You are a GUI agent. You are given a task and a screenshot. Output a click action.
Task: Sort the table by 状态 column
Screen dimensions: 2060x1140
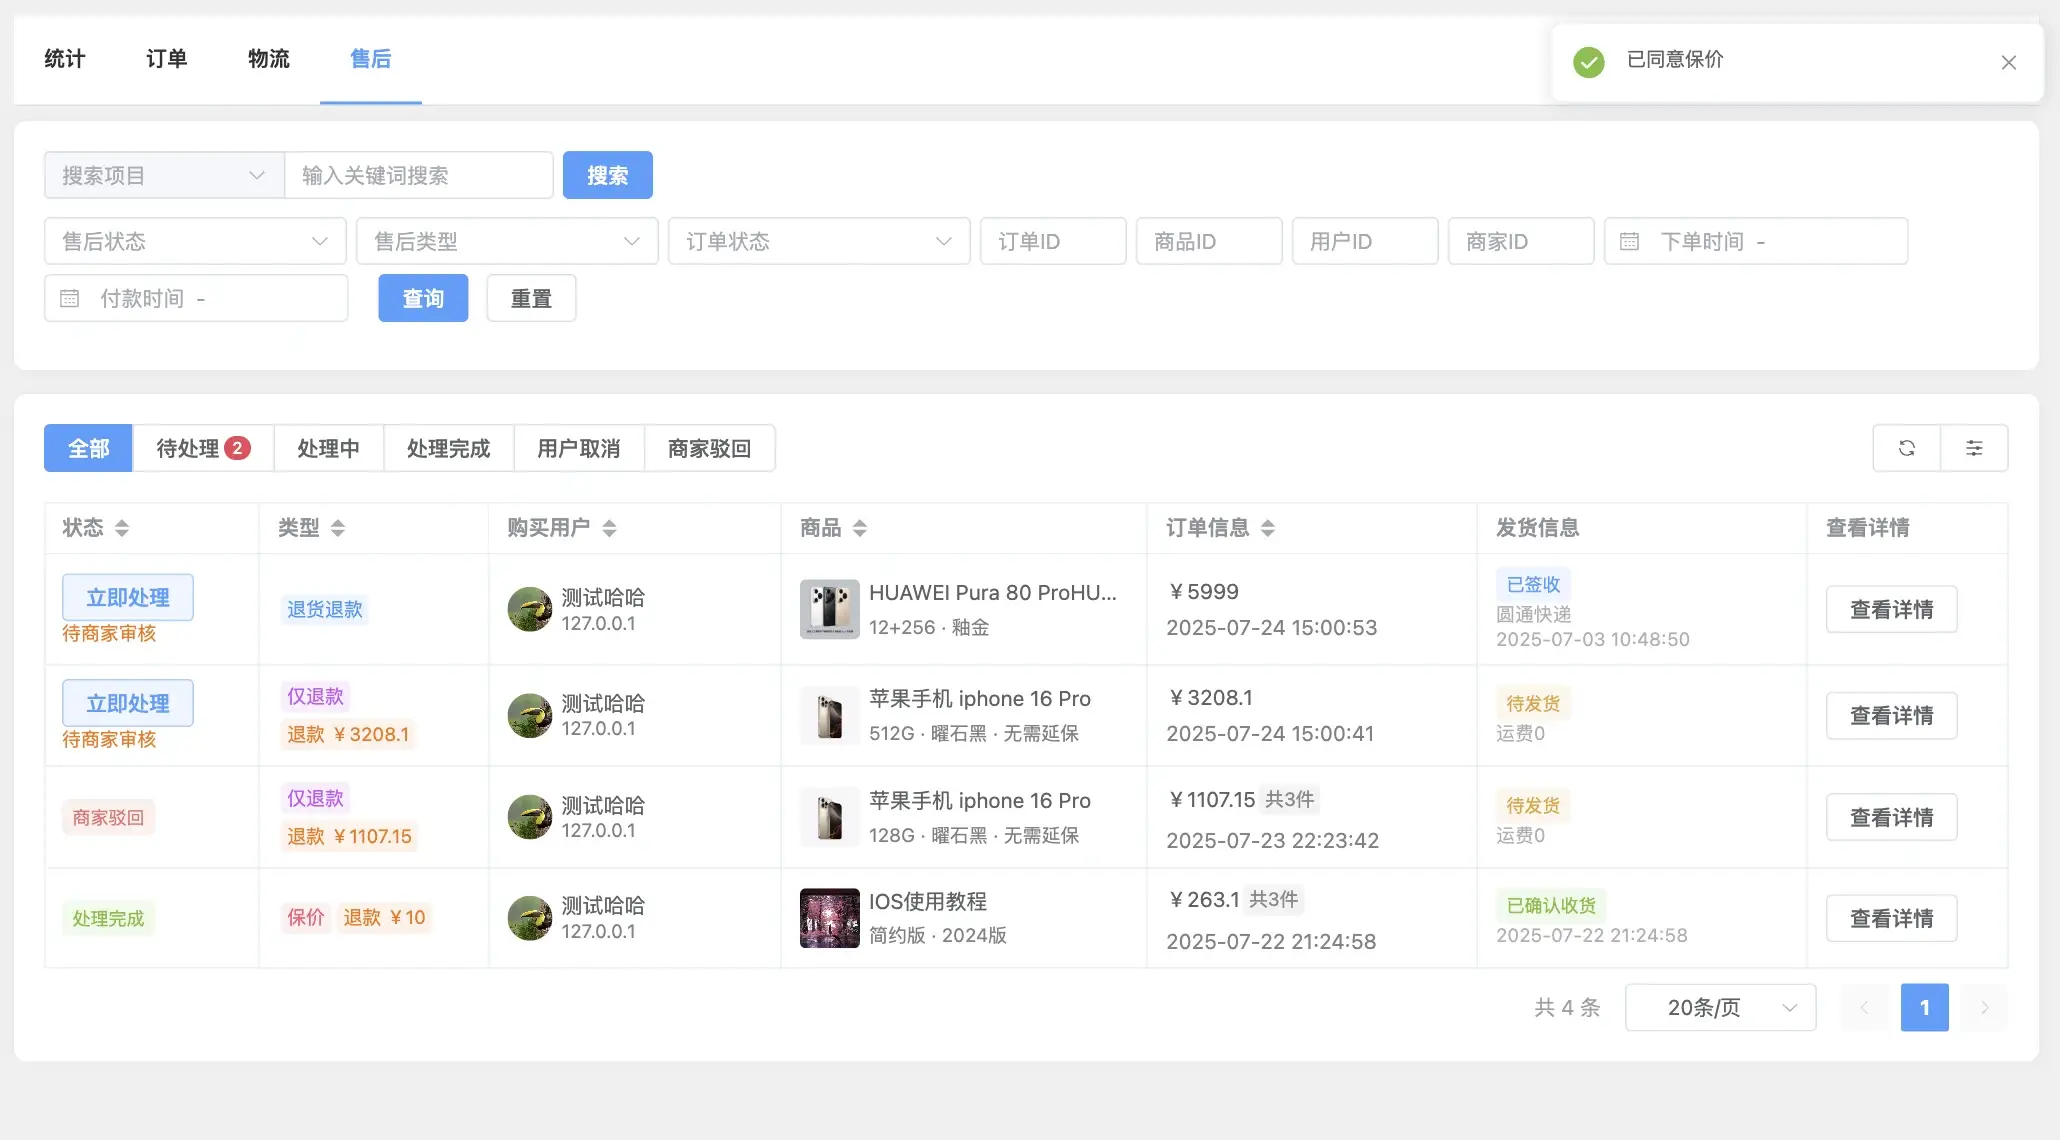(x=122, y=528)
